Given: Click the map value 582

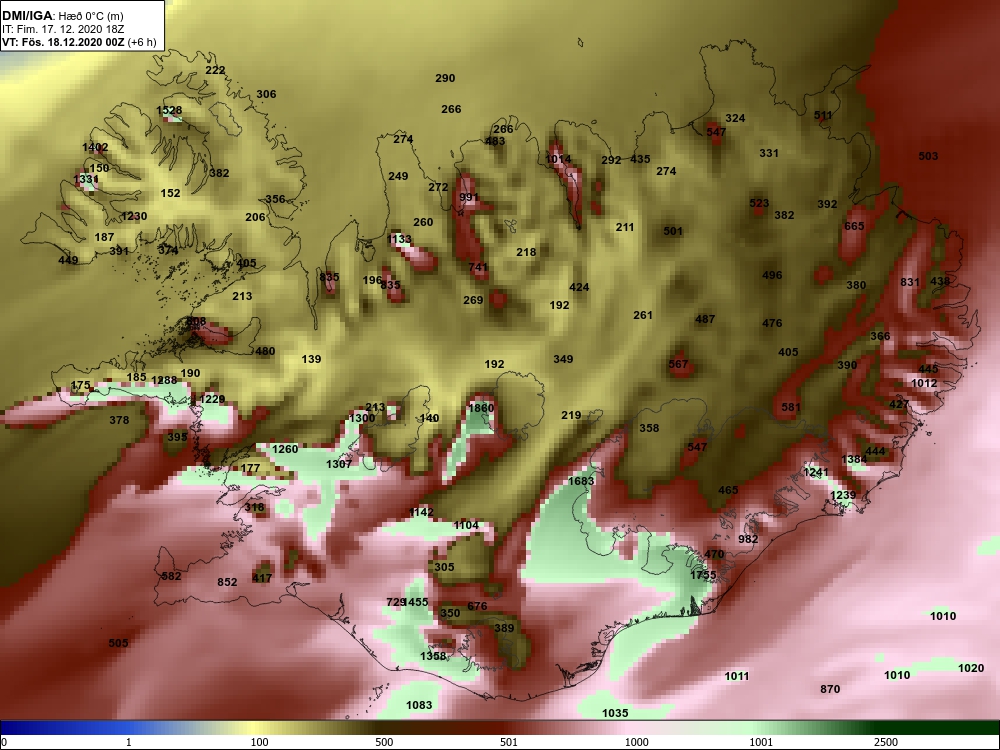Looking at the screenshot, I should tap(171, 577).
